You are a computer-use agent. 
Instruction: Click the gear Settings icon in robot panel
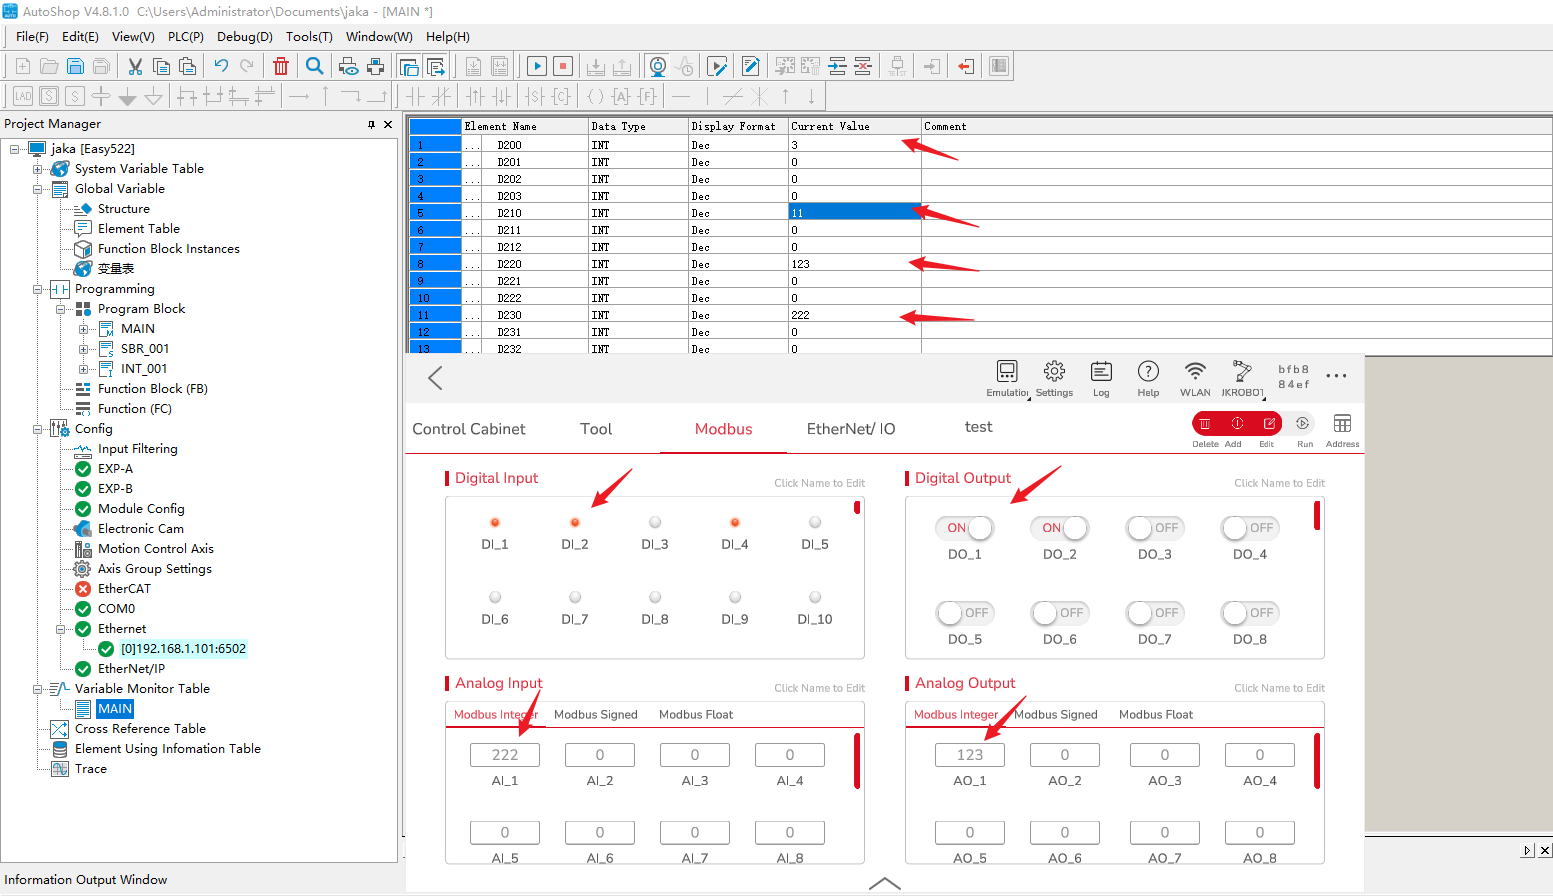tap(1054, 372)
